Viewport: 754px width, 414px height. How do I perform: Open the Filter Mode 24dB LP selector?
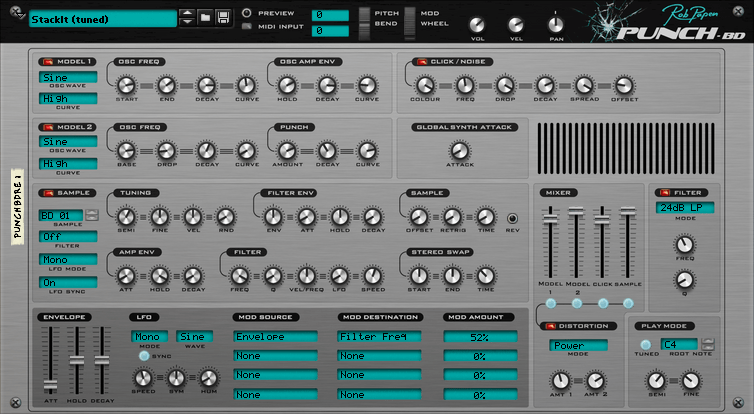(x=685, y=208)
